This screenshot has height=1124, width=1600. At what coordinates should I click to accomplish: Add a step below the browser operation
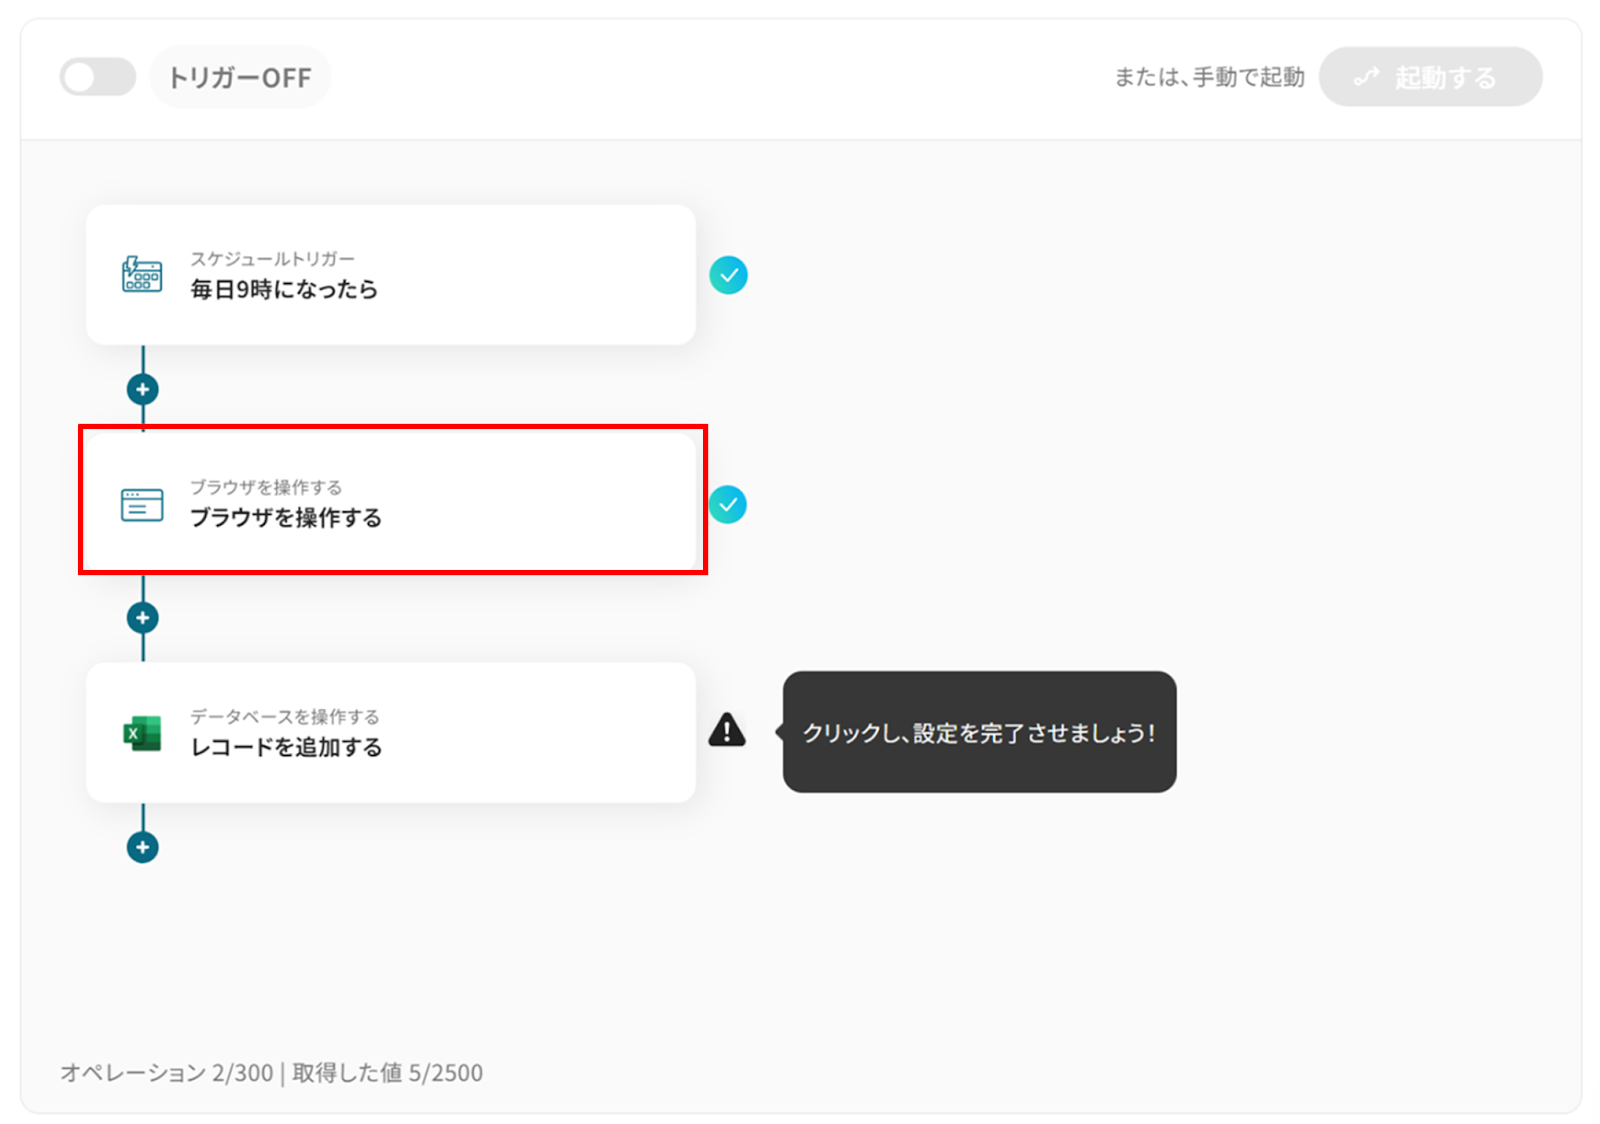click(x=143, y=618)
